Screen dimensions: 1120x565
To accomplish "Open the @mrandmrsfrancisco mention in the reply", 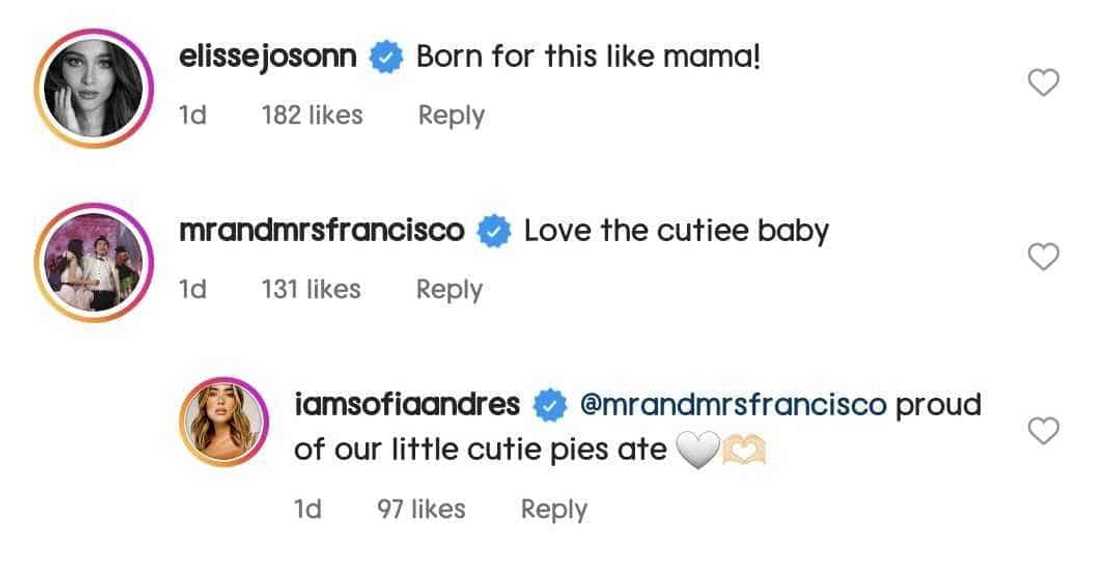I will coord(733,405).
